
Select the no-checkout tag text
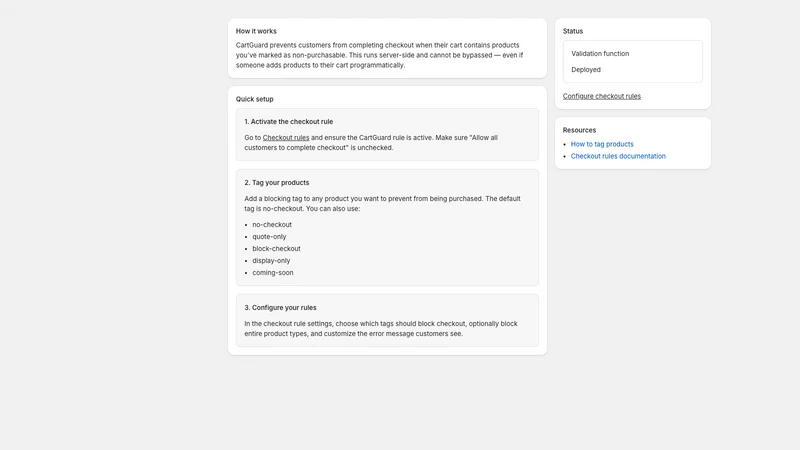pyautogui.click(x=272, y=224)
